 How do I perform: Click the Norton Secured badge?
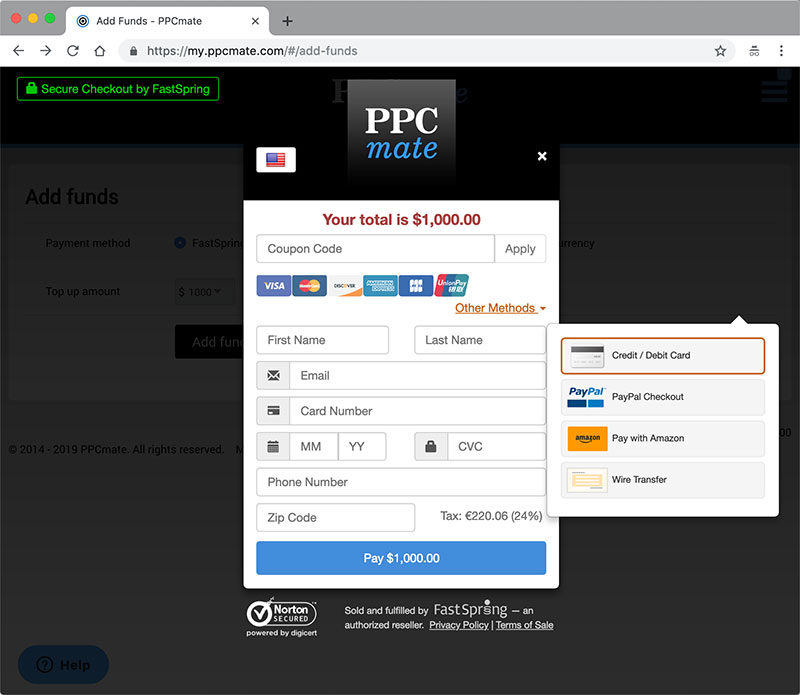click(x=281, y=618)
